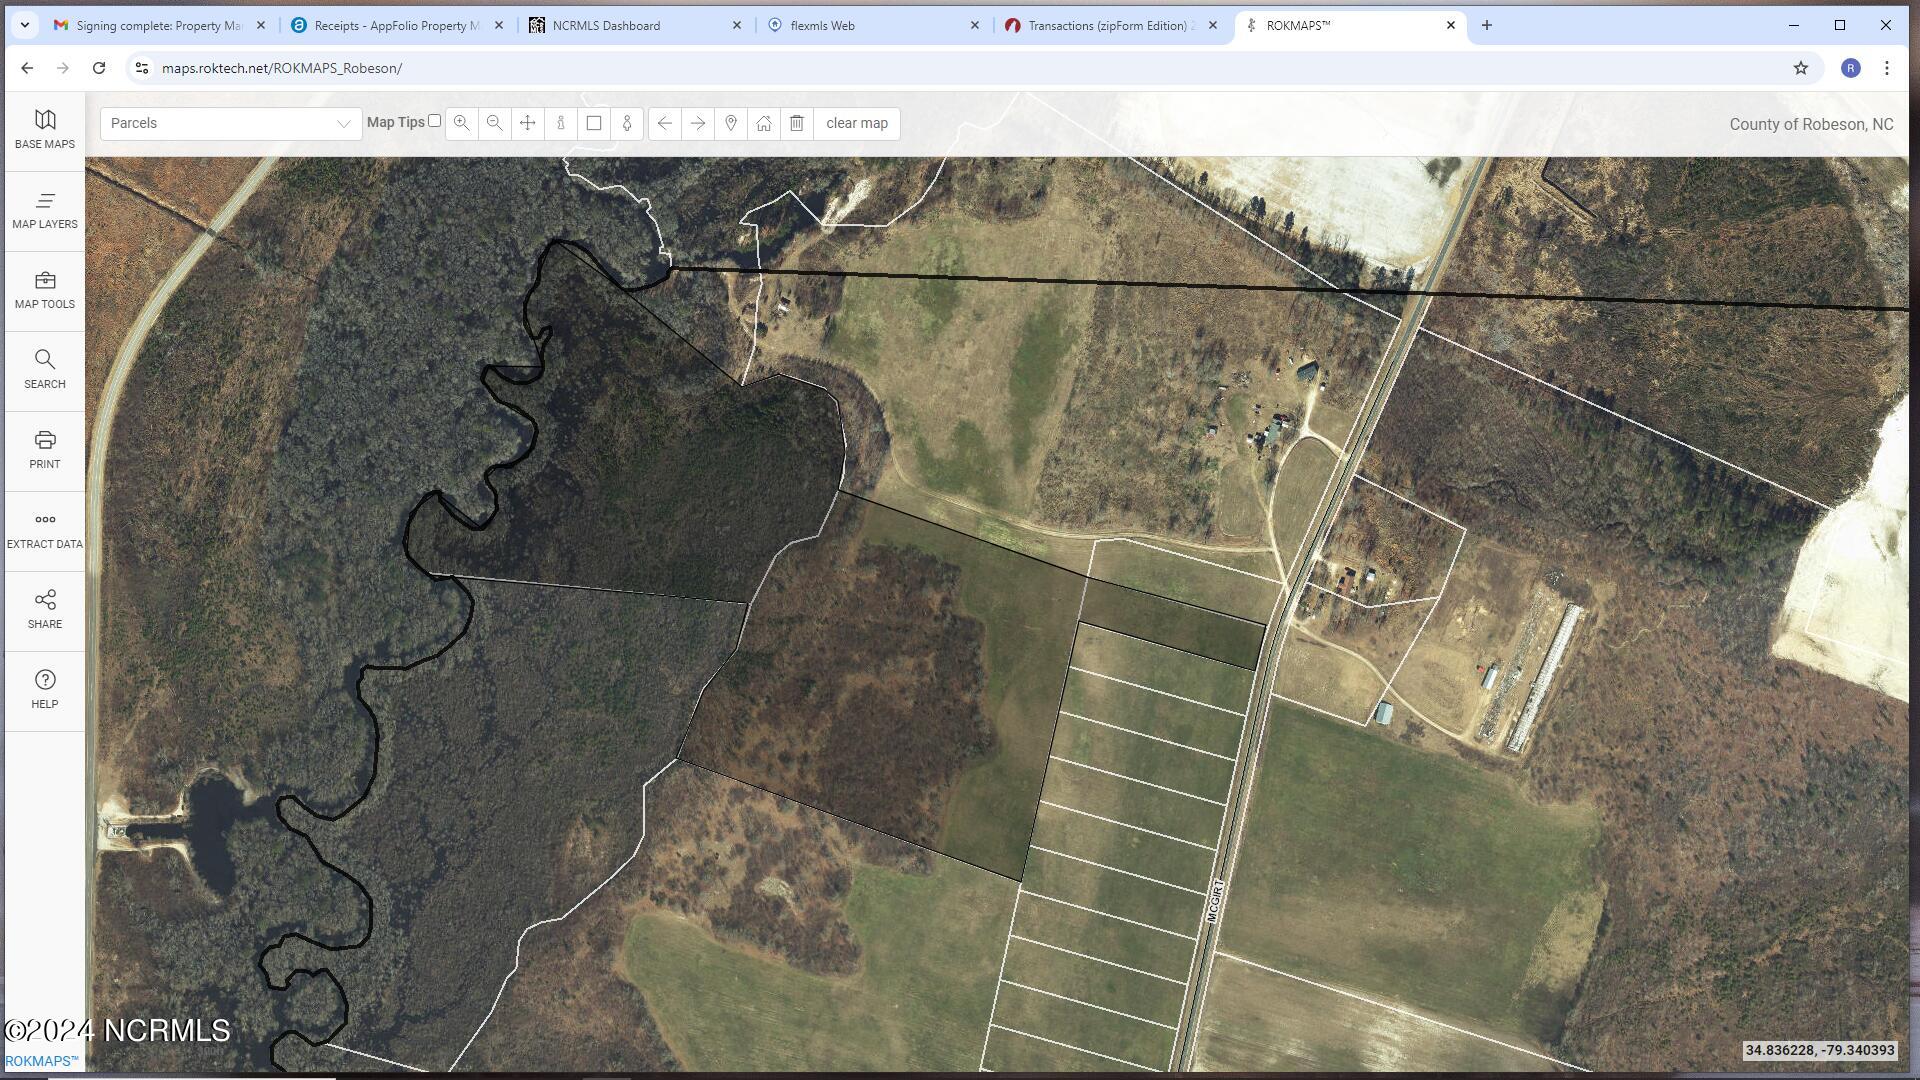
Task: Enable the Map Tips checkbox
Action: (x=434, y=120)
